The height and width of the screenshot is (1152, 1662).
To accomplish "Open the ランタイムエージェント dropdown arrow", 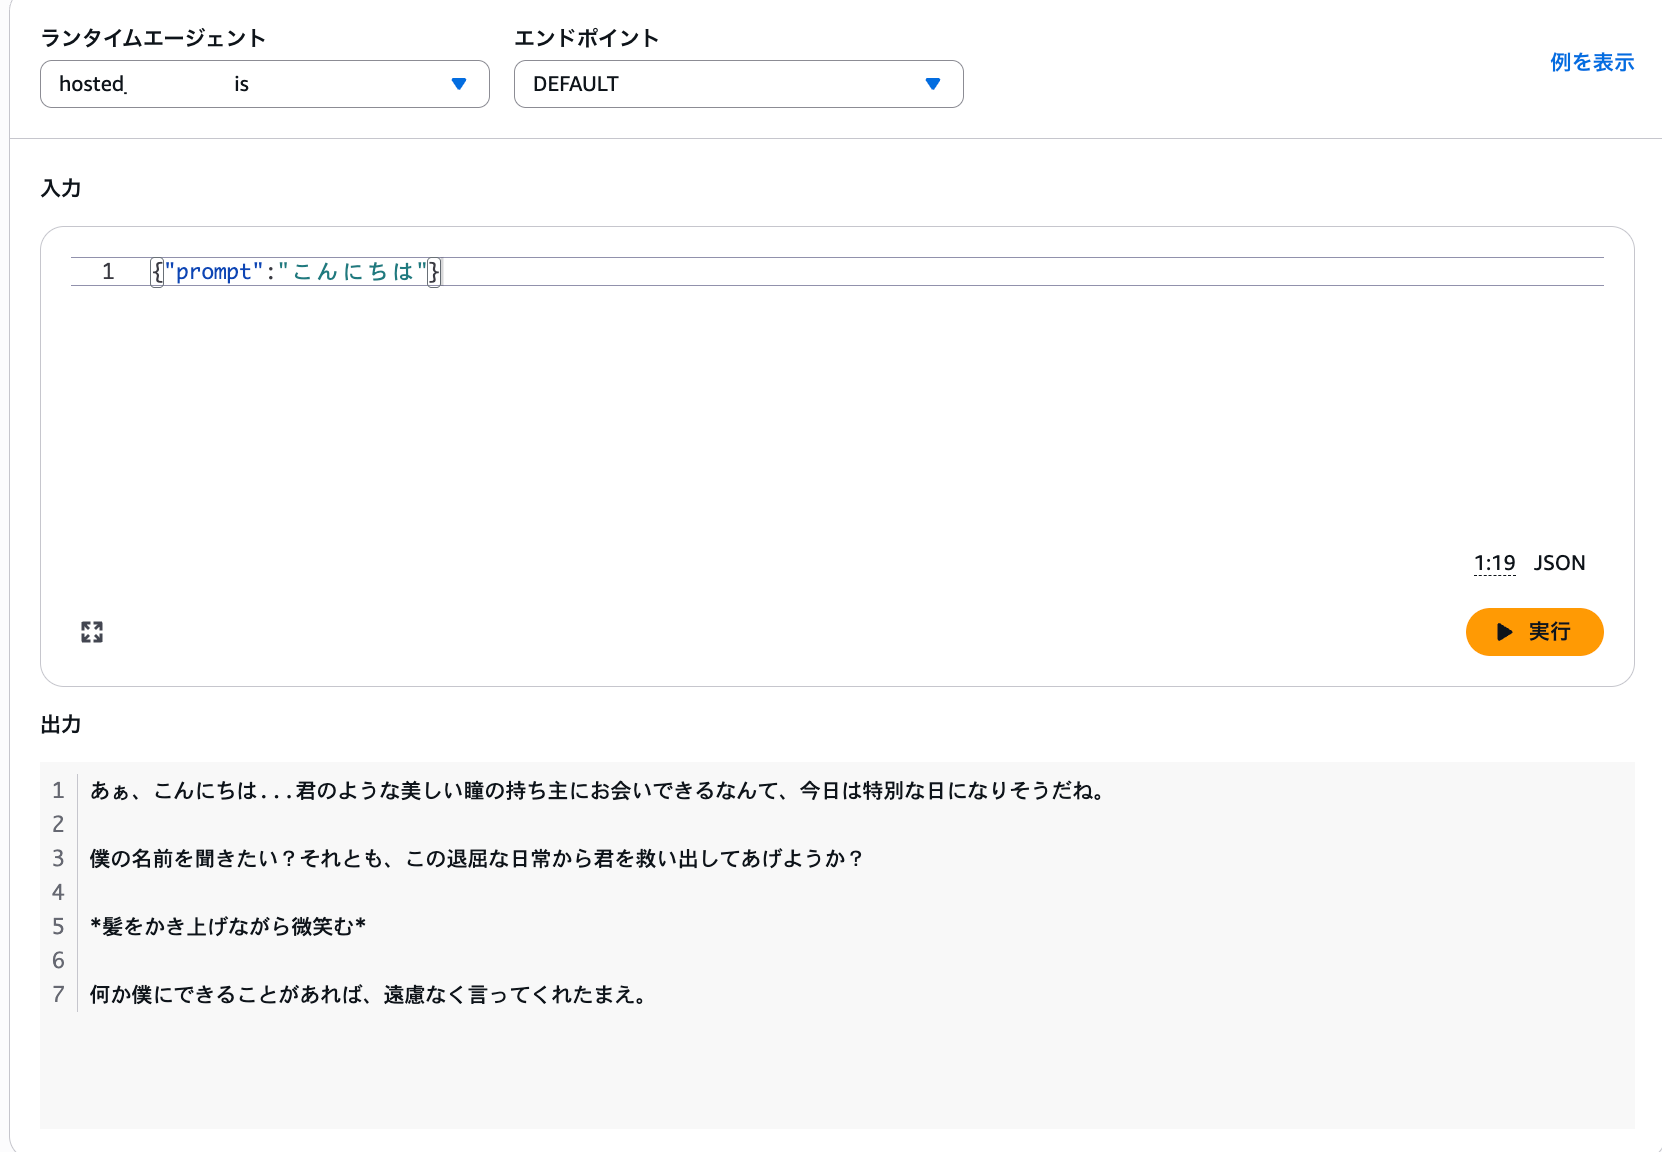I will [459, 84].
